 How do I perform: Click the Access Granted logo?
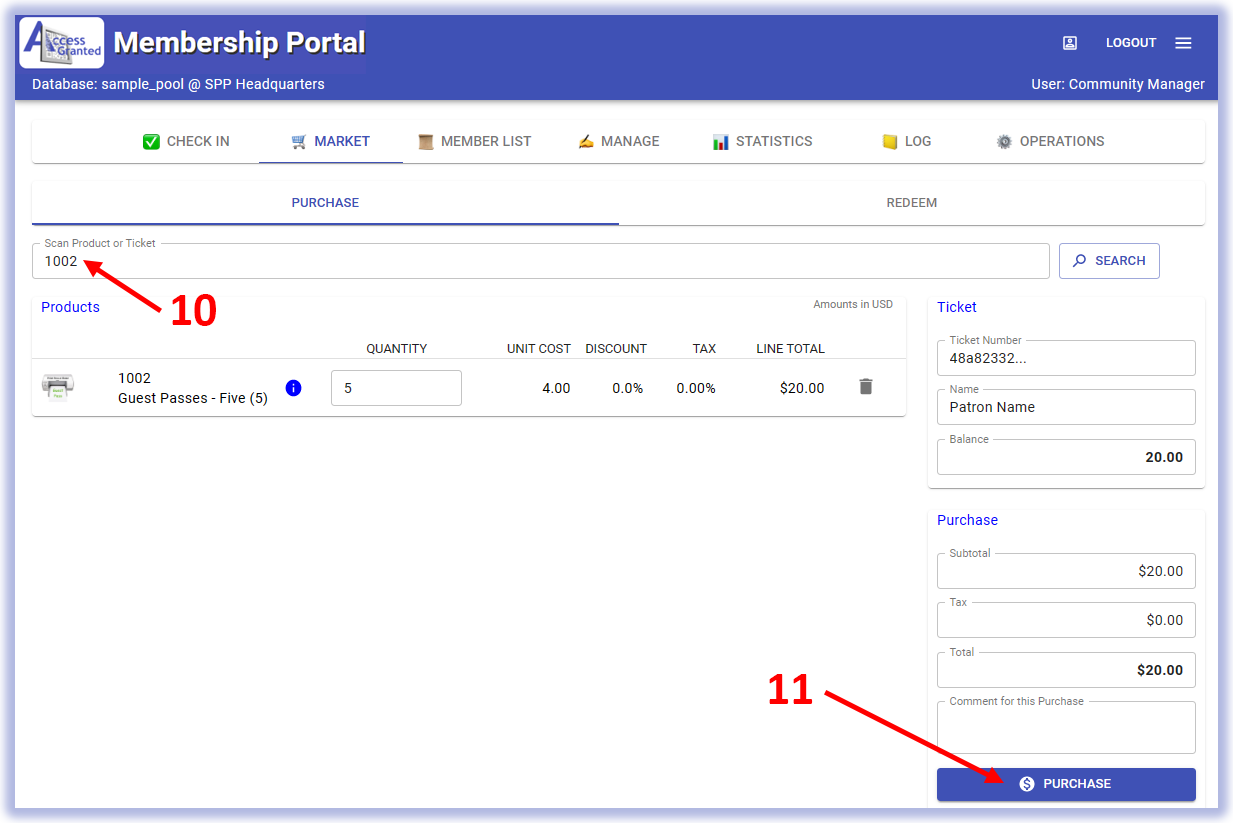click(62, 43)
